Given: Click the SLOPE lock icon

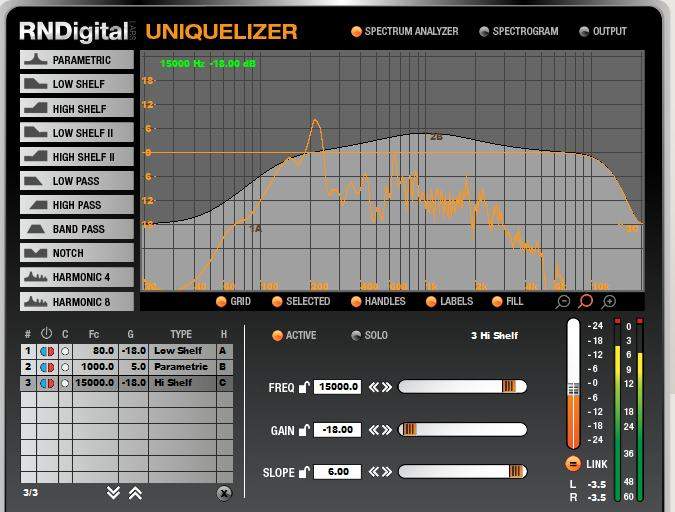Looking at the screenshot, I should [304, 472].
